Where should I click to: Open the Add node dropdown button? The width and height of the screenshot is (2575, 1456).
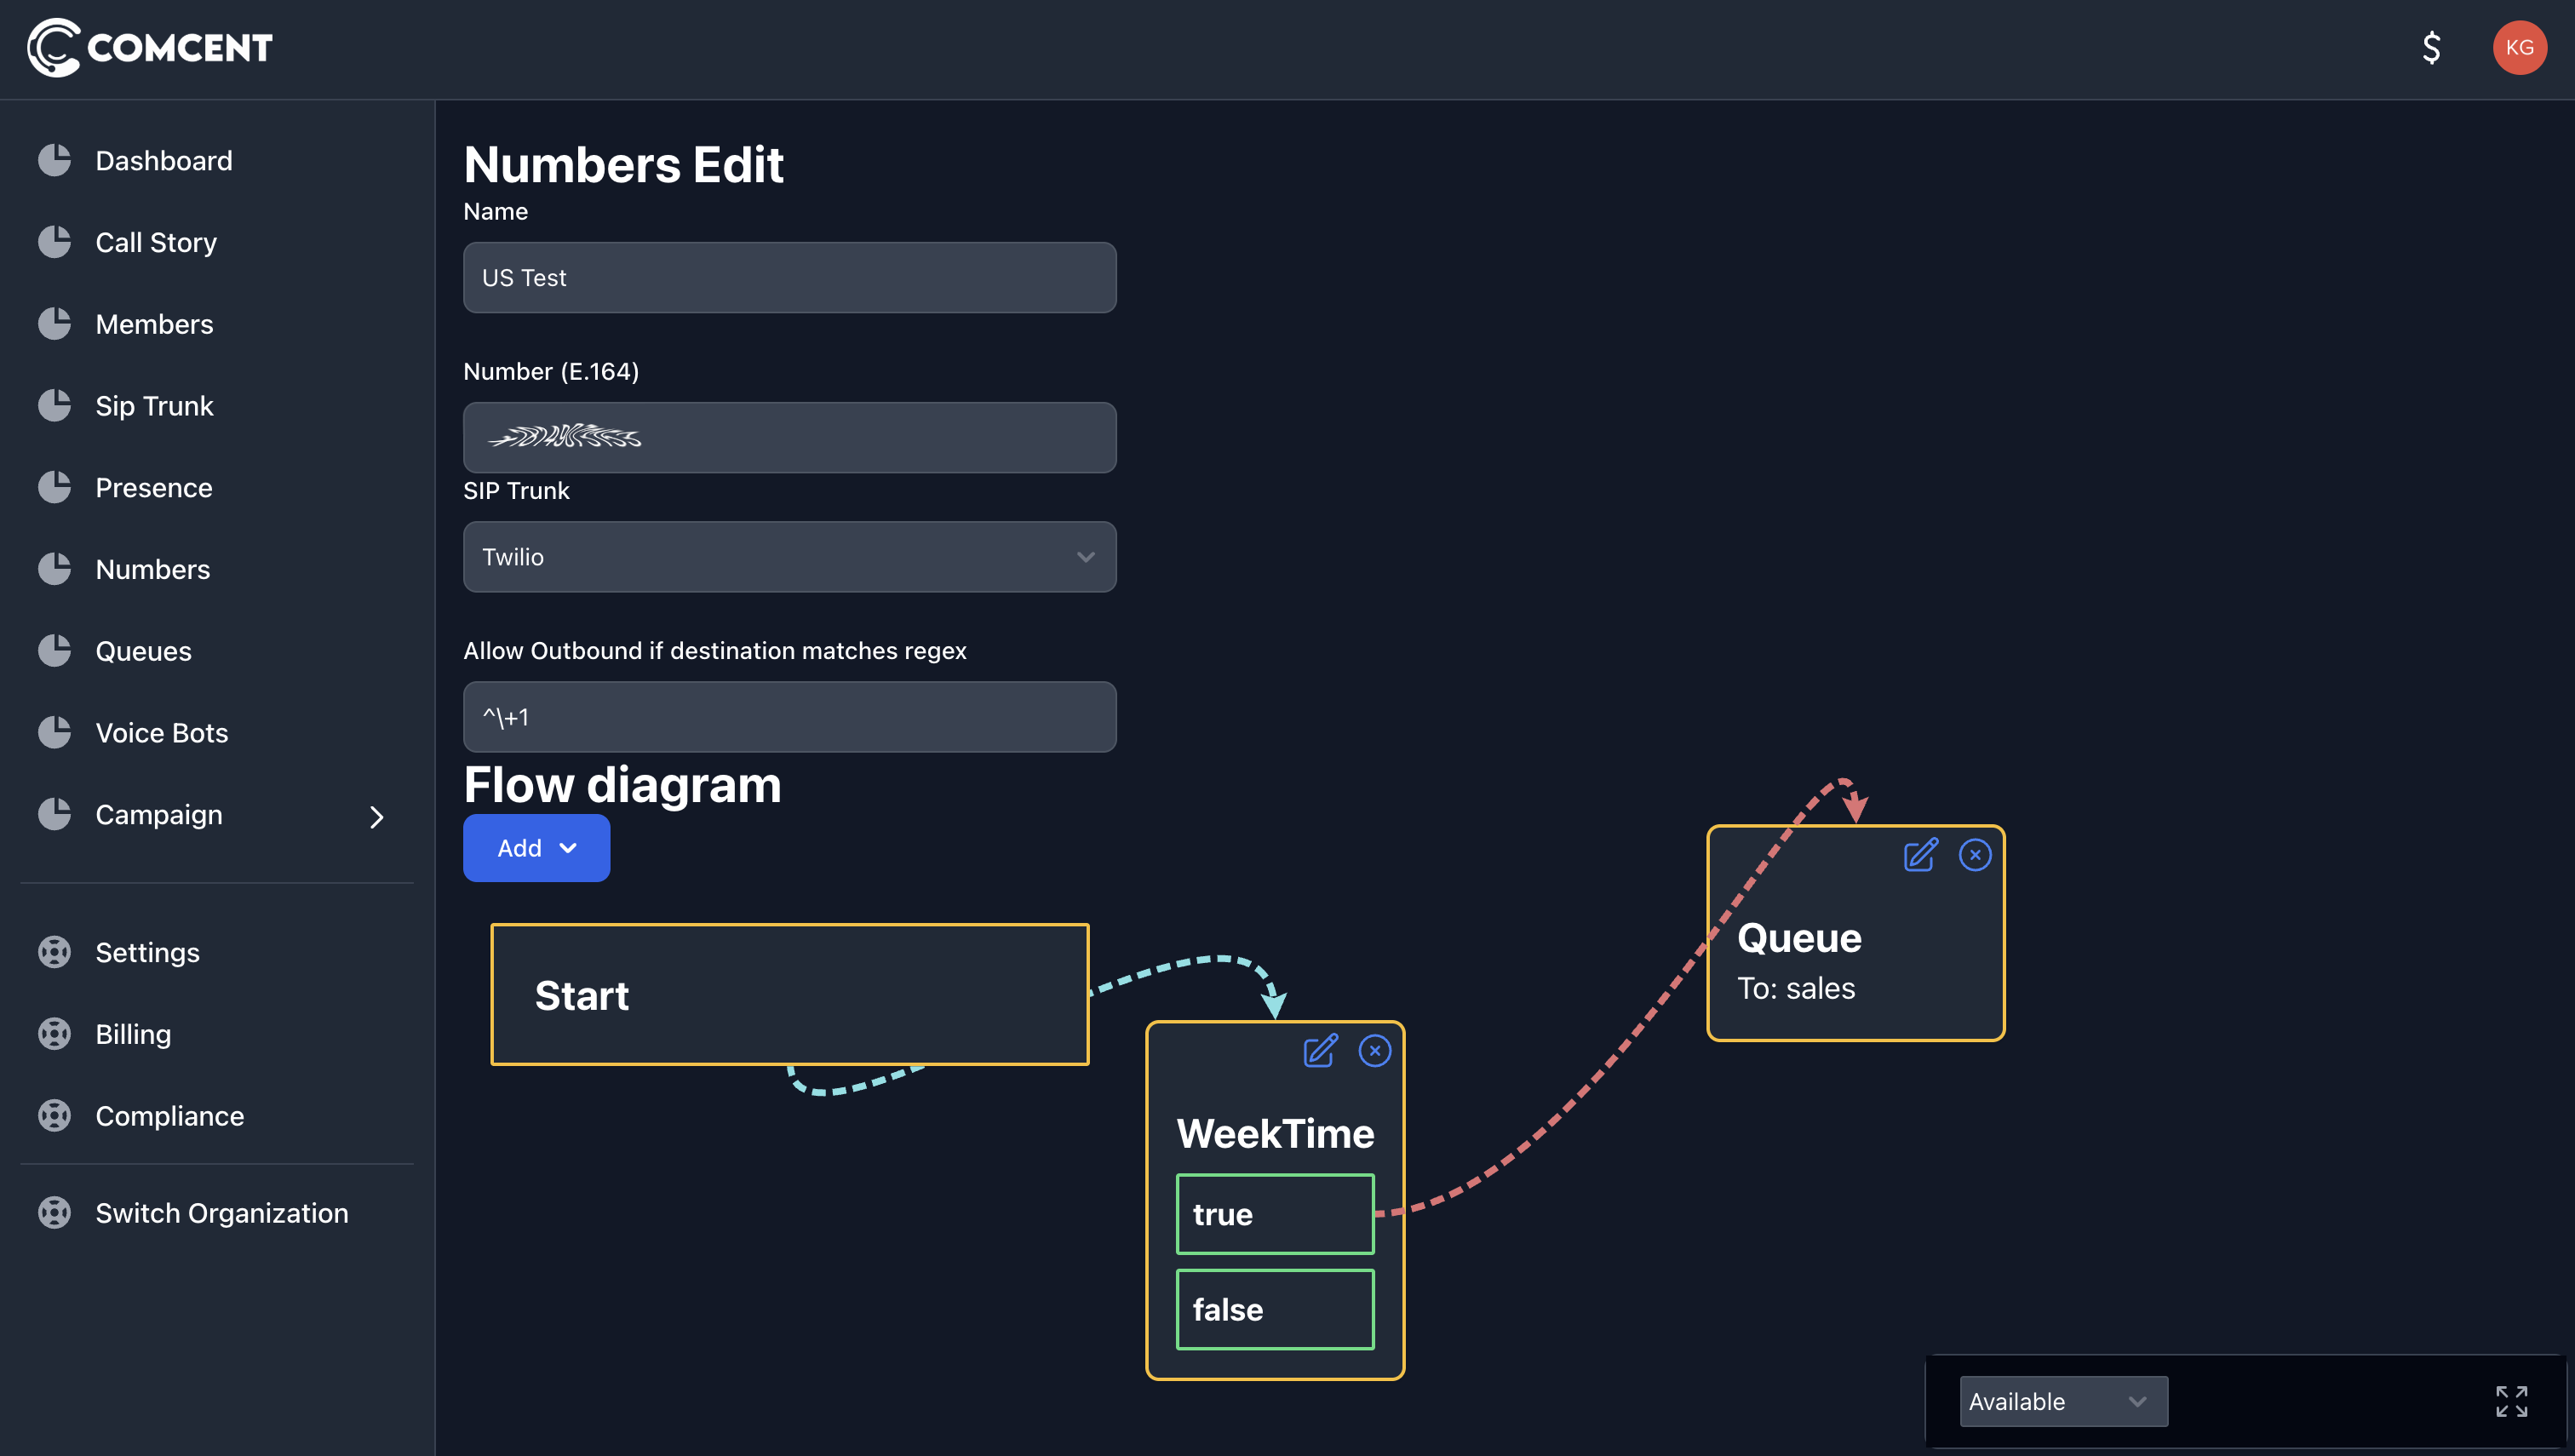pos(536,848)
